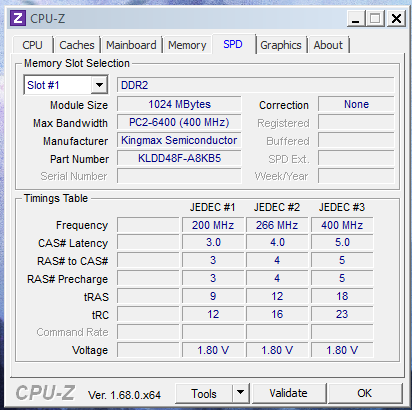
Task: Select the Memory tab
Action: 187,45
